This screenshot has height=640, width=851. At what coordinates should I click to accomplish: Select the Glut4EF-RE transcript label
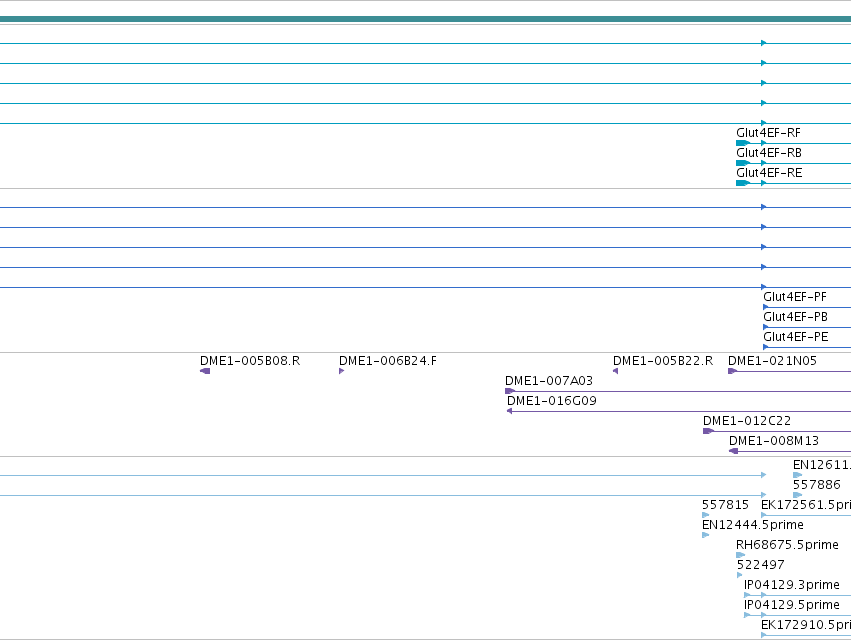[769, 173]
